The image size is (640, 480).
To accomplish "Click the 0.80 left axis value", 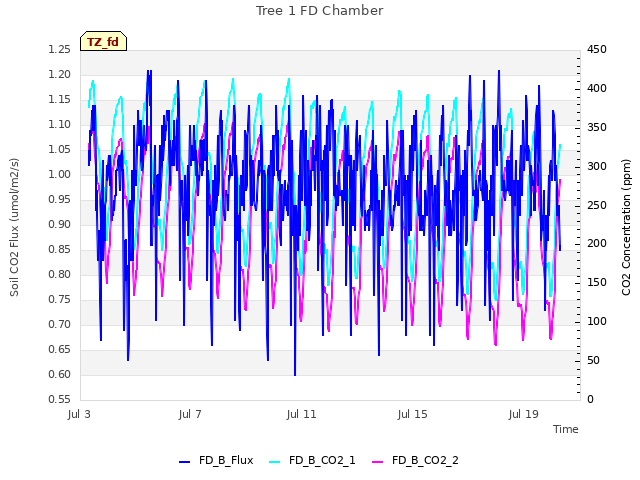I will 60,274.
